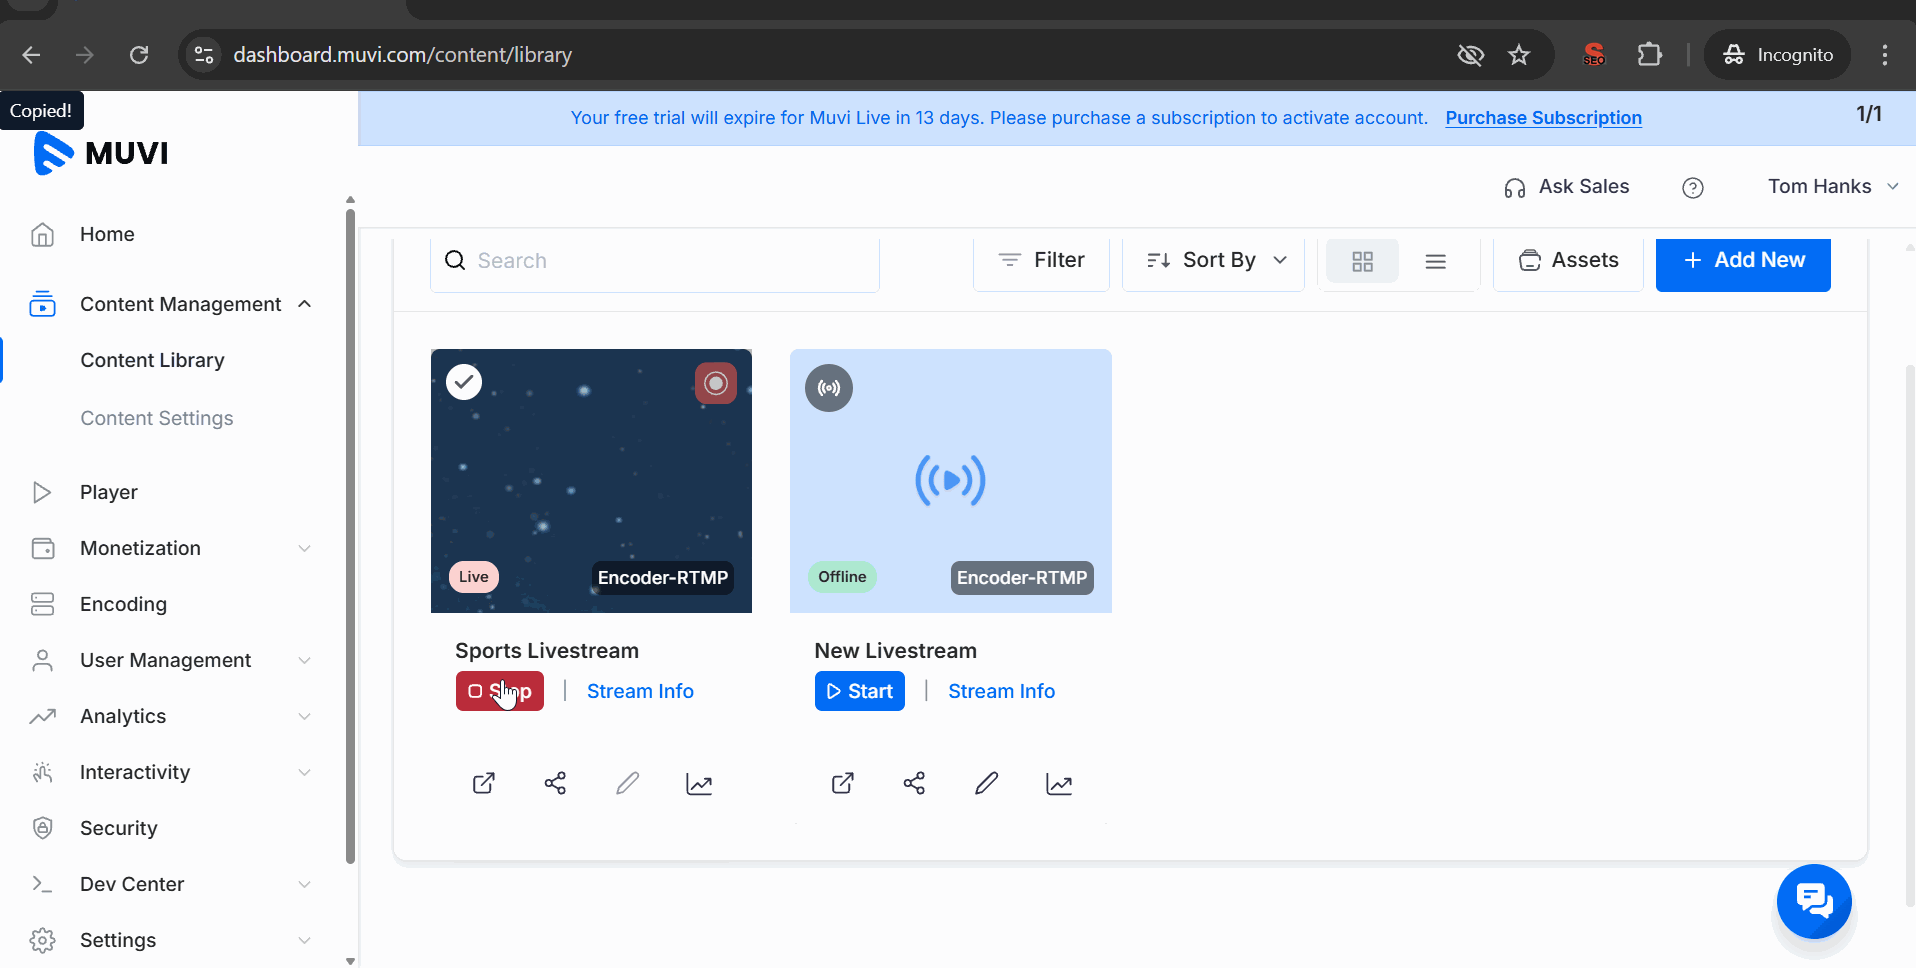Viewport: 1916px width, 968px height.
Task: Click the recording indicator on Sports Livestream
Action: tap(716, 383)
